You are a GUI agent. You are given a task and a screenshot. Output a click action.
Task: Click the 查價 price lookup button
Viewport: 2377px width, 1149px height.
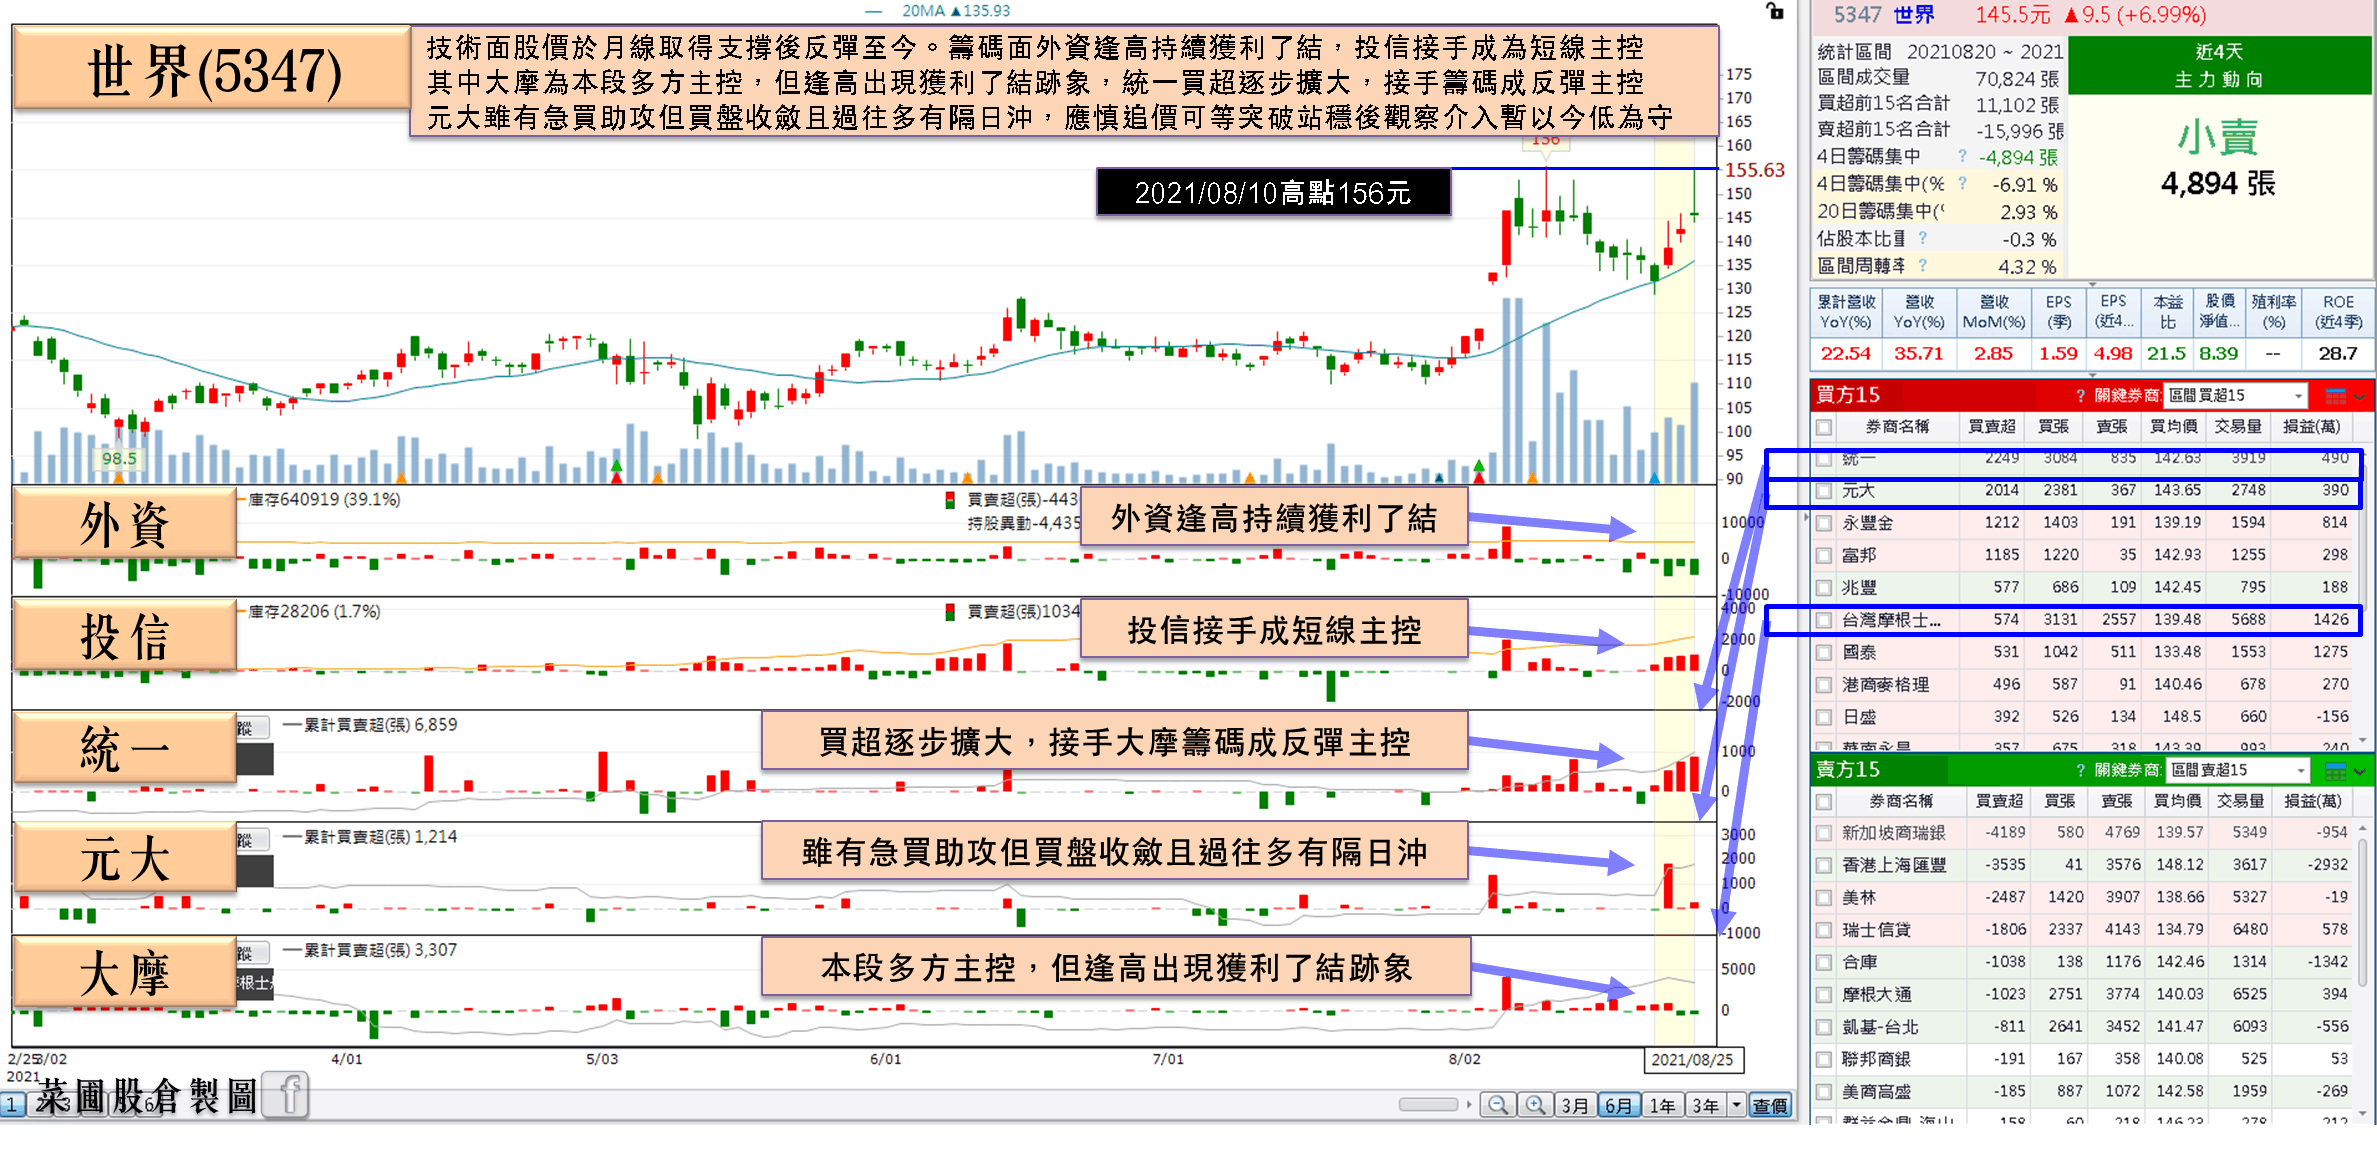click(x=1770, y=1105)
